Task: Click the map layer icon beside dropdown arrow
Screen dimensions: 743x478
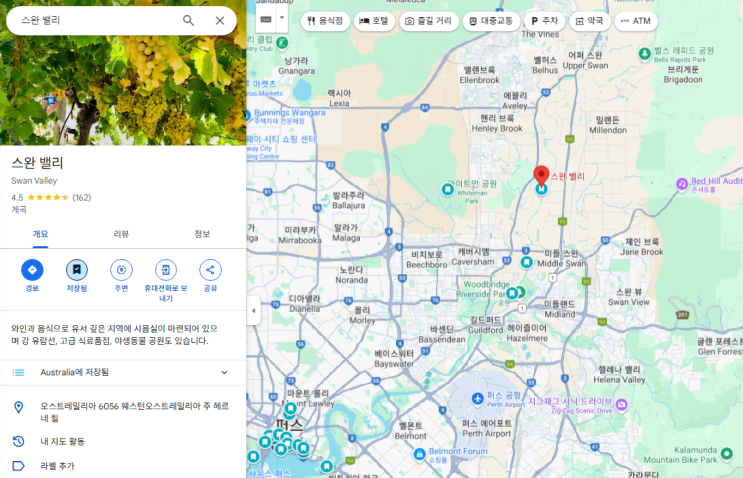Action: tap(266, 19)
